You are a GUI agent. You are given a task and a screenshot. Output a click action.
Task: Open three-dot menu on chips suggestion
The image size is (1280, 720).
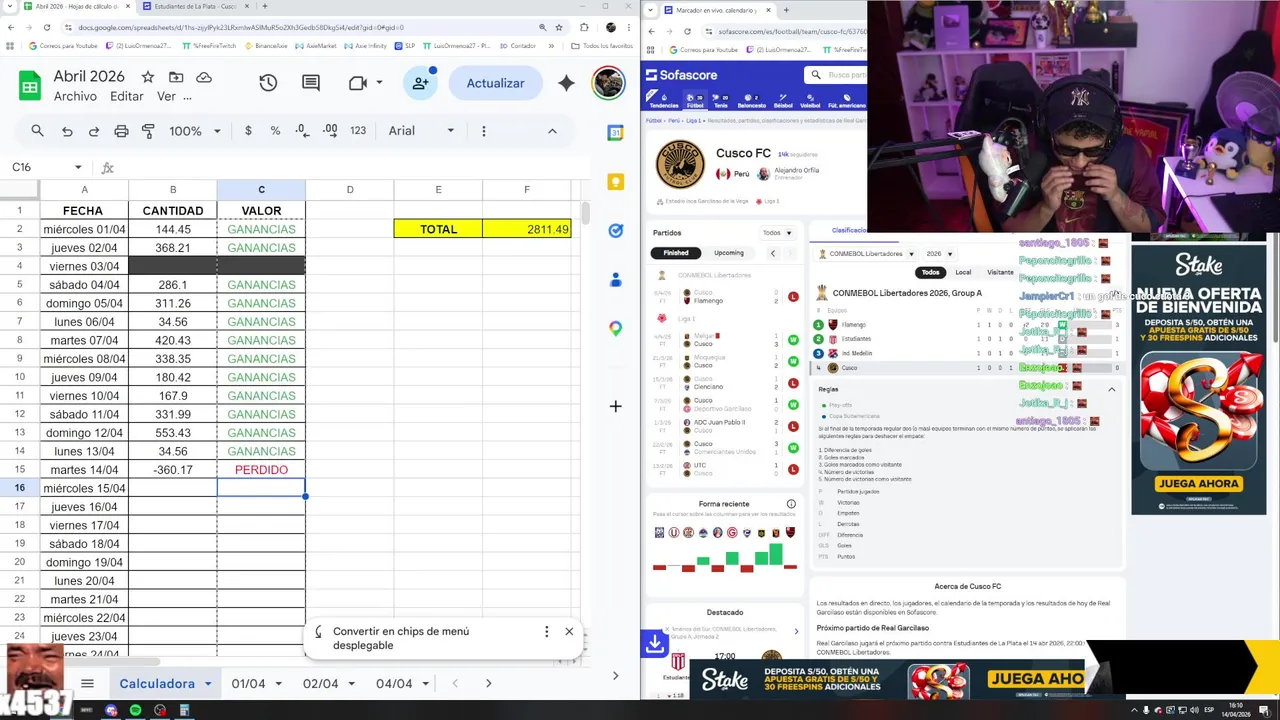546,631
